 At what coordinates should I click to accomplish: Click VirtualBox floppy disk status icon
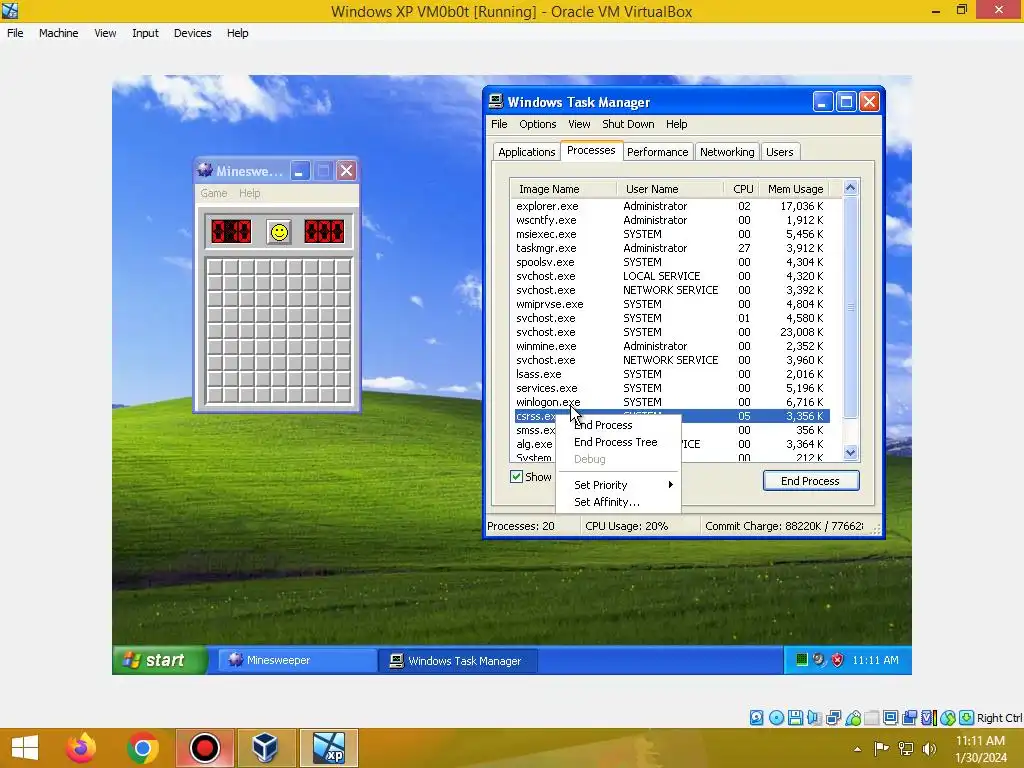[x=795, y=718]
